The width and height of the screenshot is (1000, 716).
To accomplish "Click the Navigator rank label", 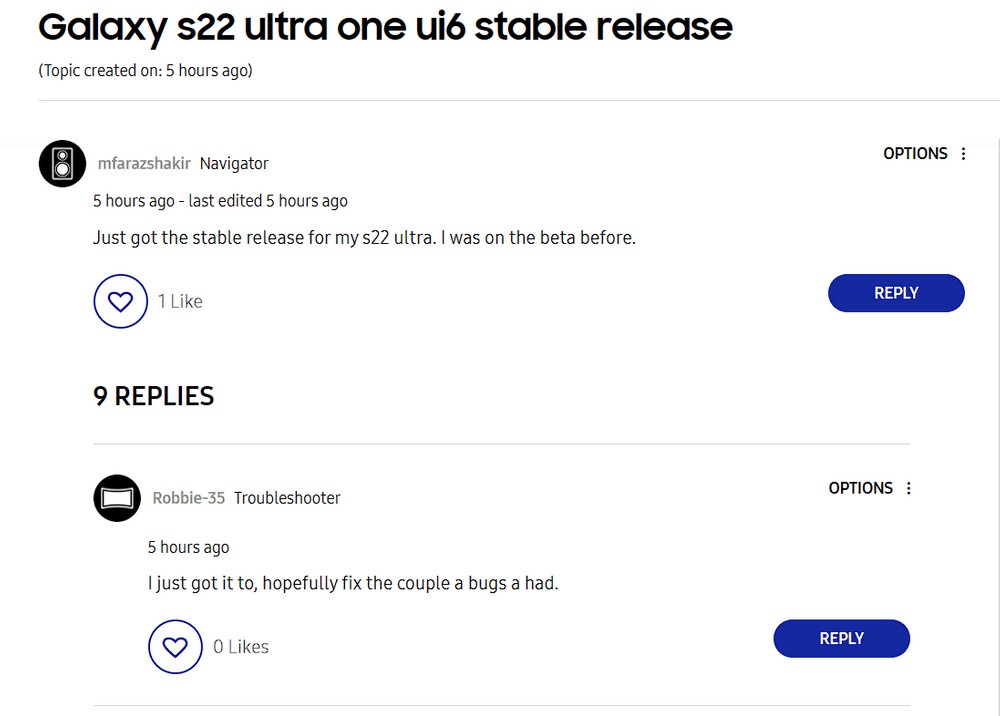I will (x=234, y=164).
